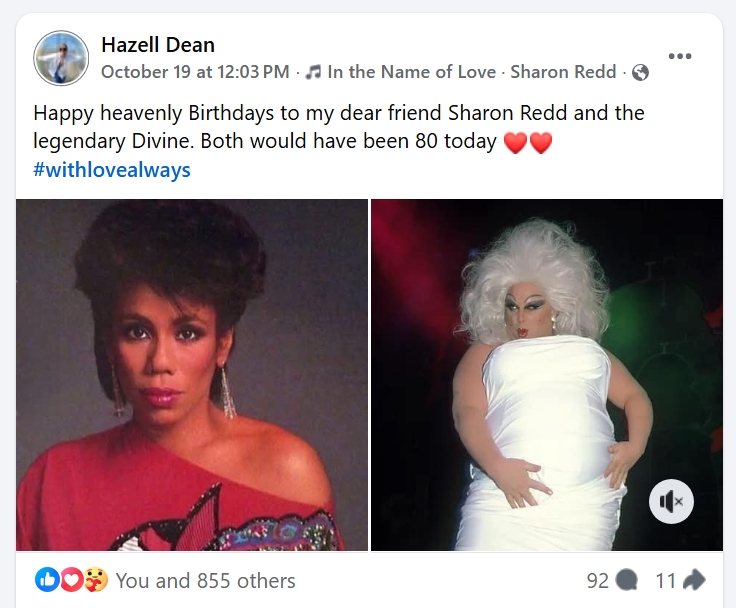Open Hazell Dean's profile name link

(158, 44)
